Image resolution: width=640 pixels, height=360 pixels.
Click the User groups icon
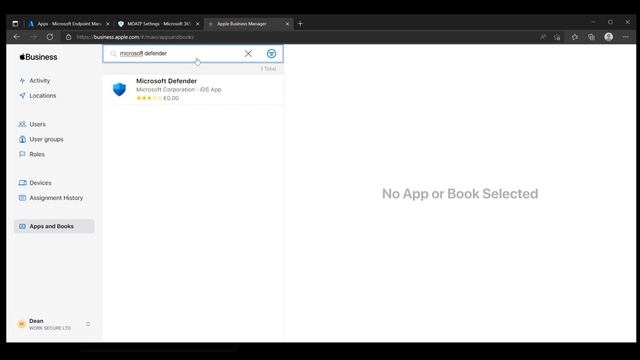point(22,139)
